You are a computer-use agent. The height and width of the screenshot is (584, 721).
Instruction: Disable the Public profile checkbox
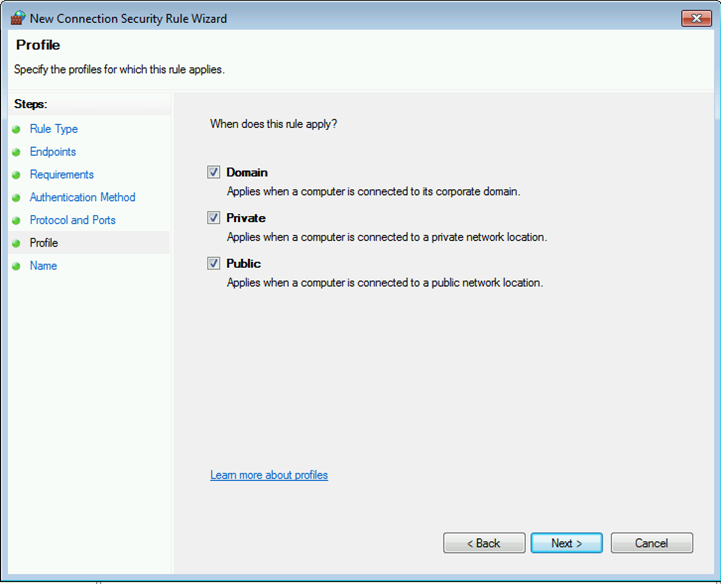(213, 263)
